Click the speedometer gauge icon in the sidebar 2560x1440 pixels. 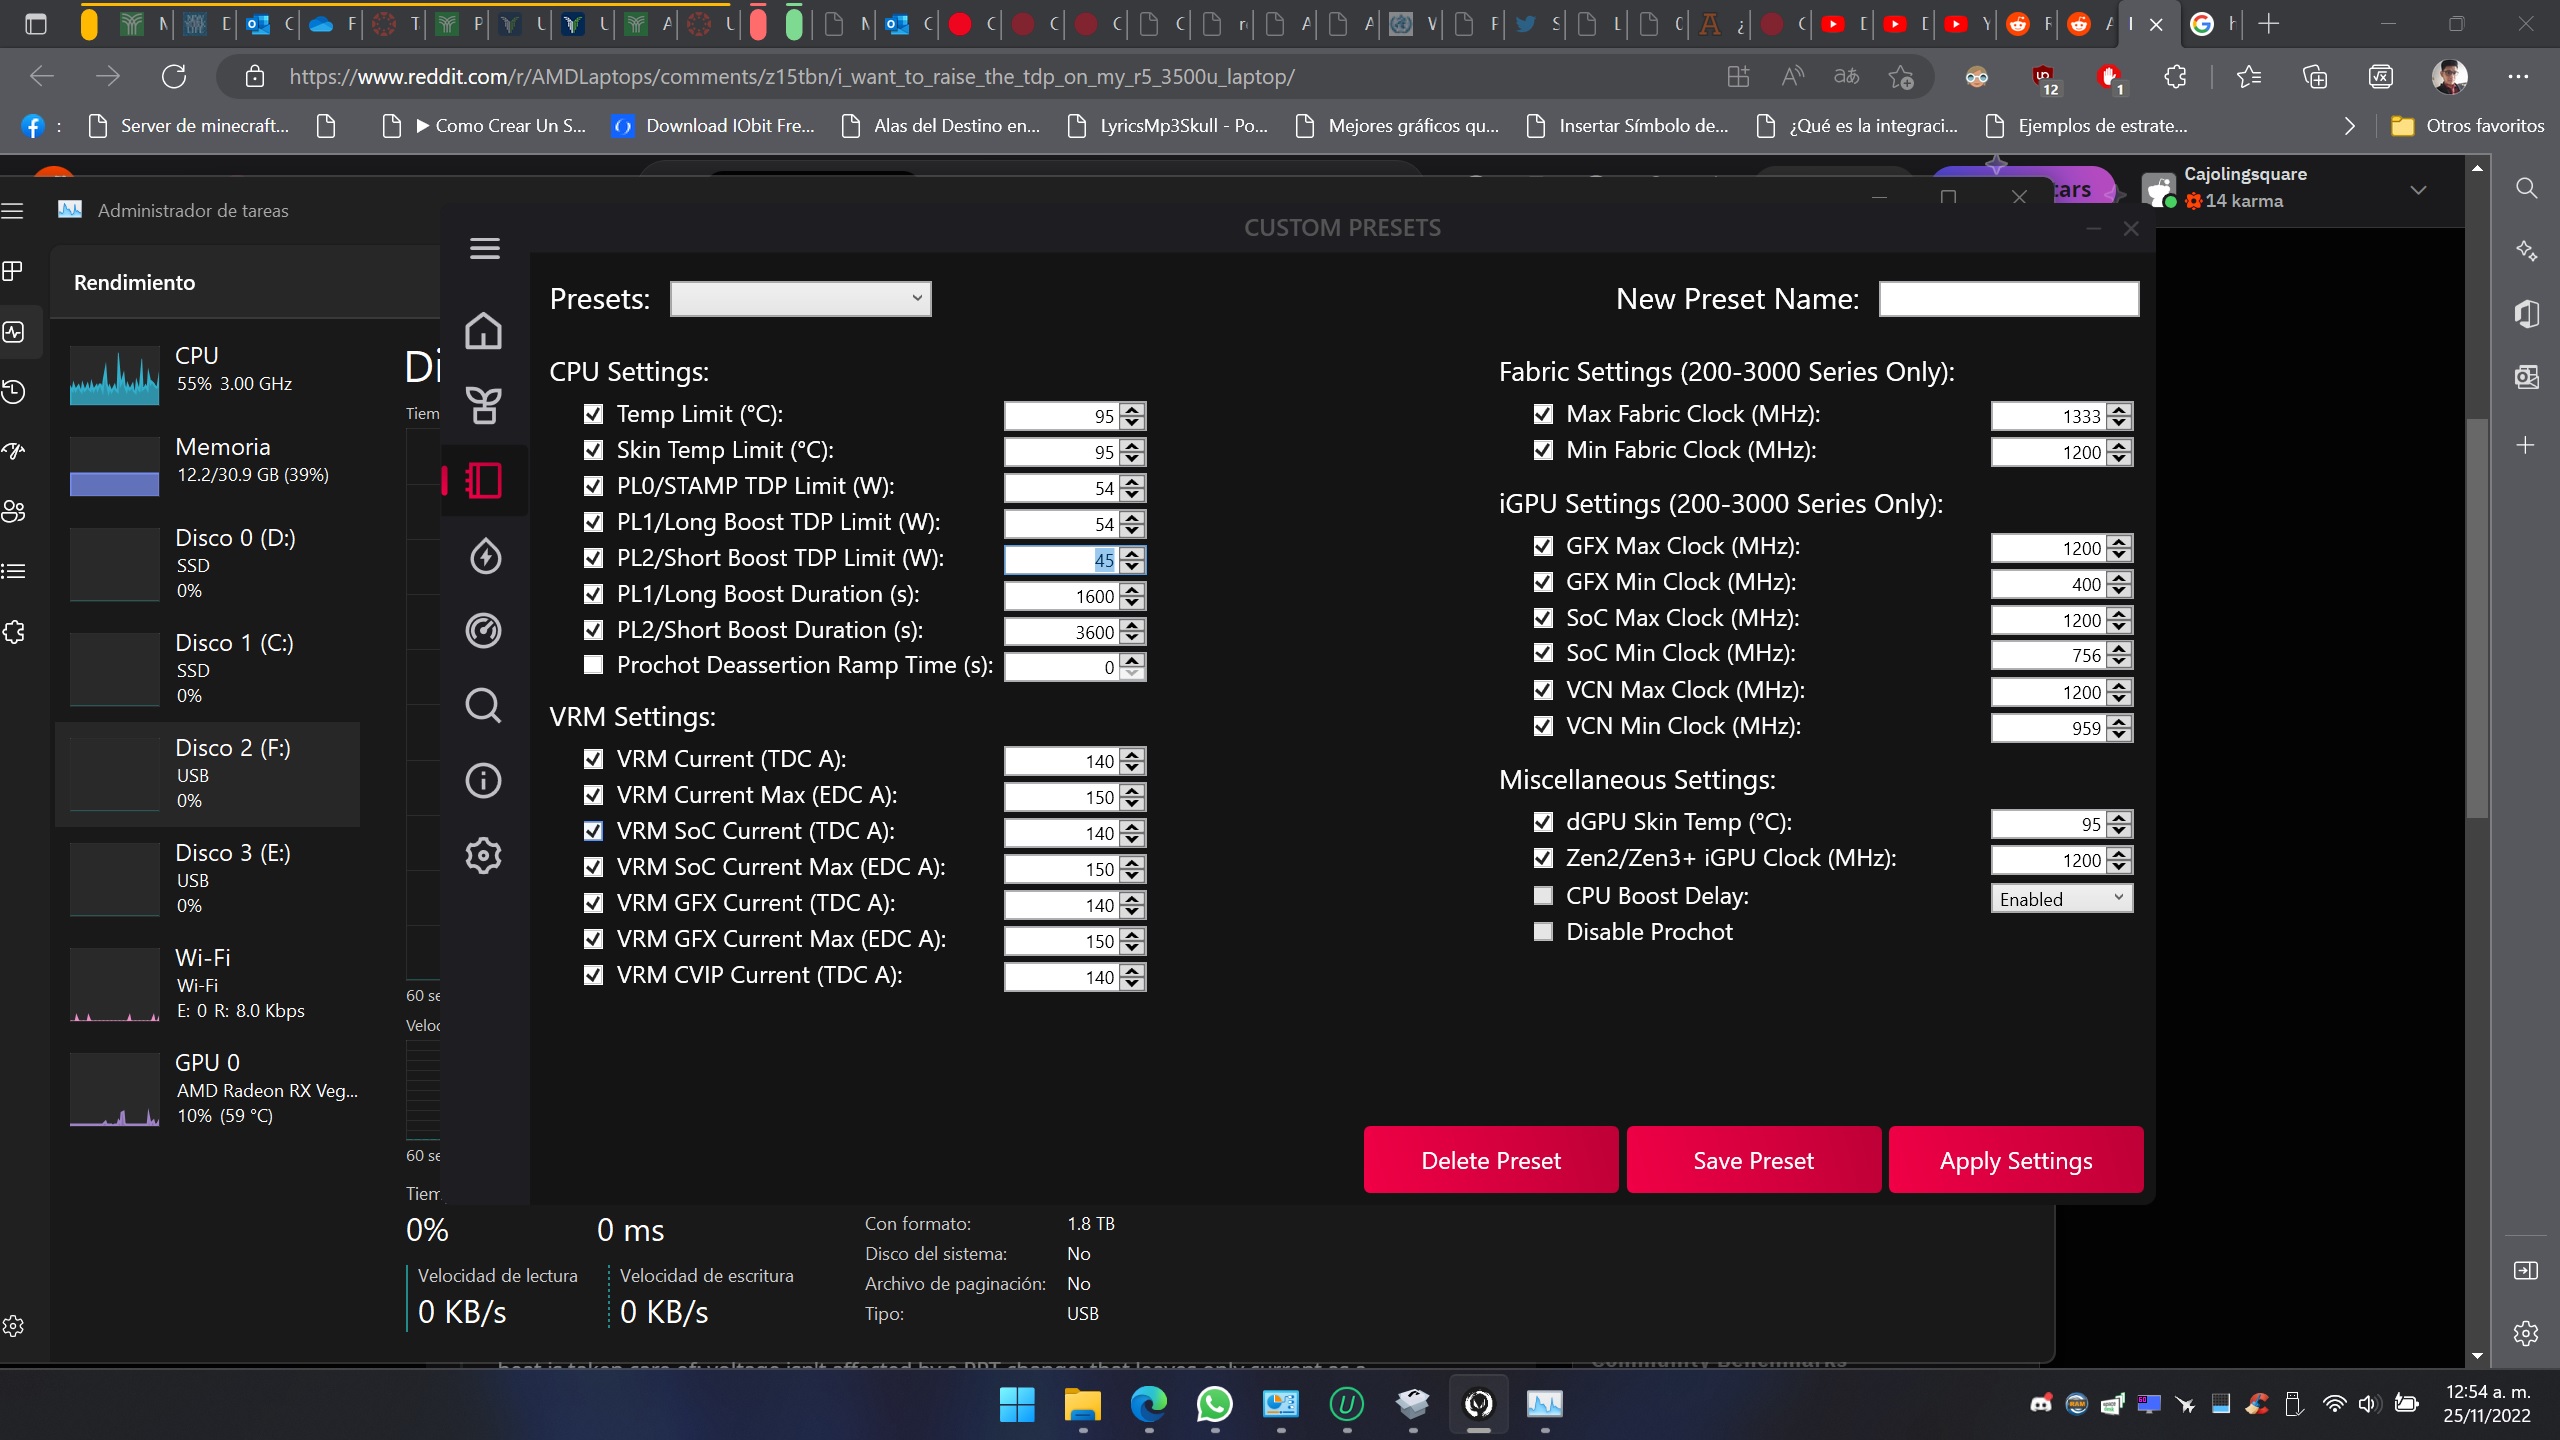point(484,631)
